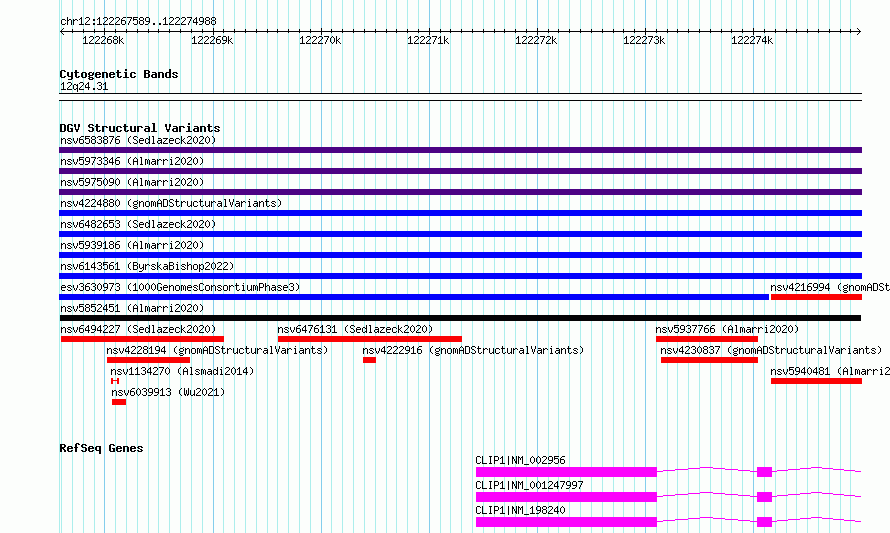Click the chr12:122267589..122274988 coordinate text
890x533 pixels.
click(138, 22)
